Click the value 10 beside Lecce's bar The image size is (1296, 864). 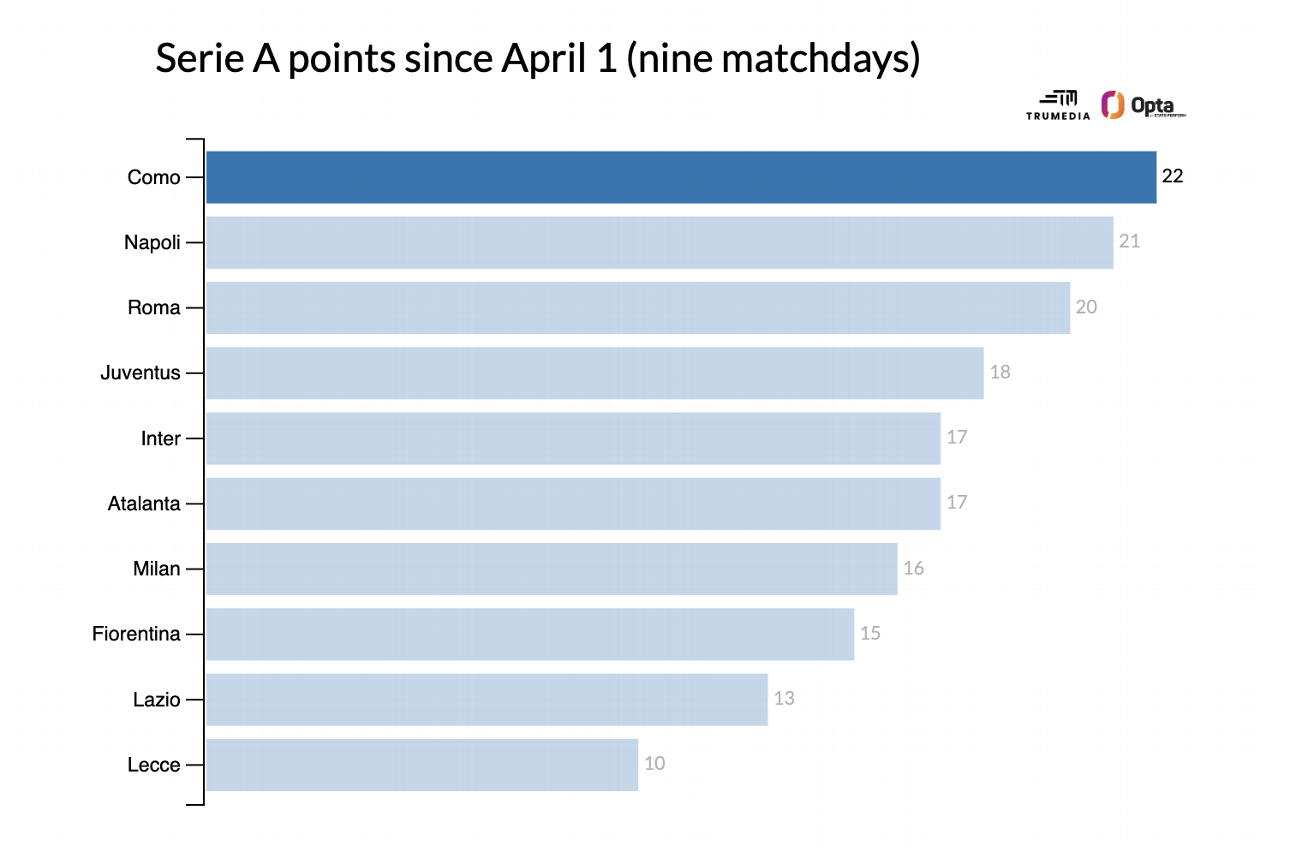coord(655,764)
